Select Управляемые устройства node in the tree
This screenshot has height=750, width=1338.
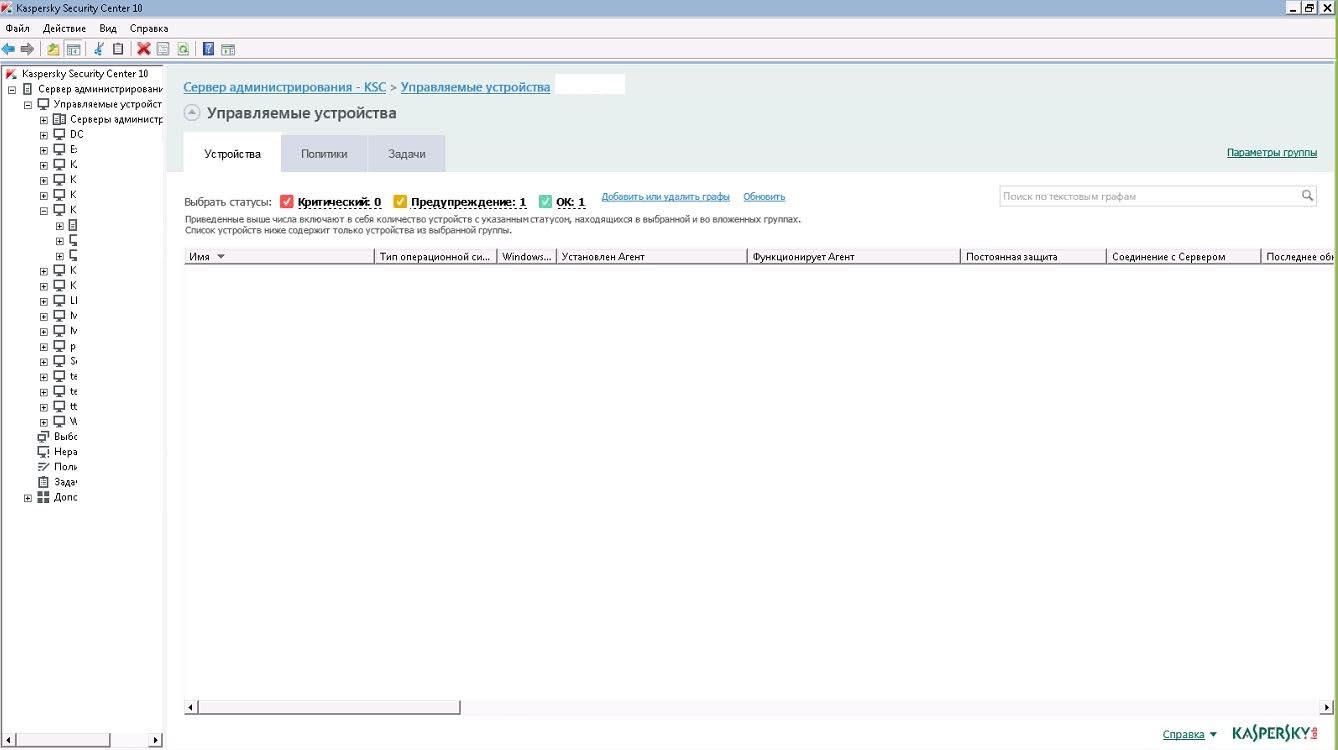107,104
